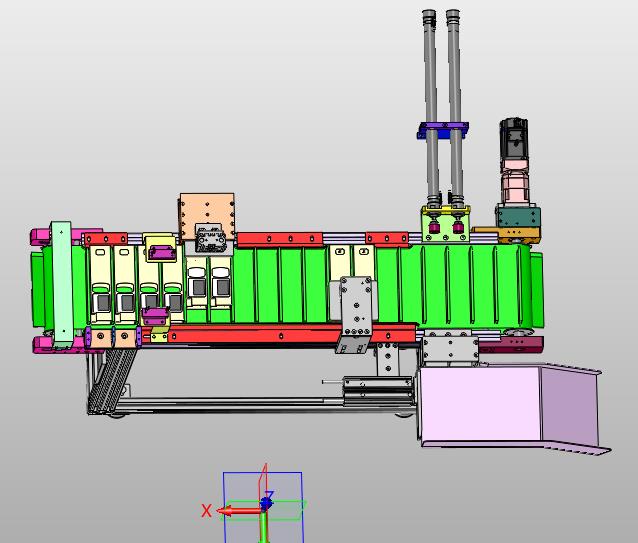Select the left gray vertical guide rod
Viewport: 638px width, 543px height.
click(x=430, y=106)
